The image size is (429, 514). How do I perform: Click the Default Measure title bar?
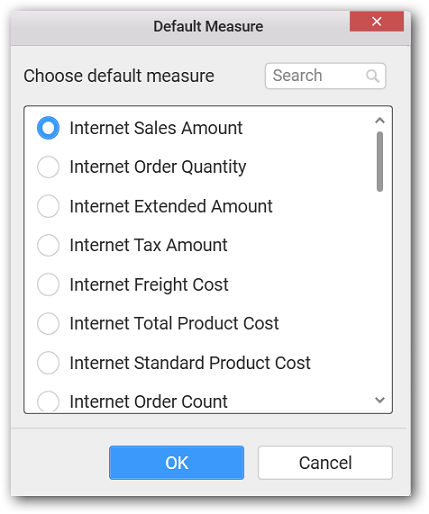[180, 28]
